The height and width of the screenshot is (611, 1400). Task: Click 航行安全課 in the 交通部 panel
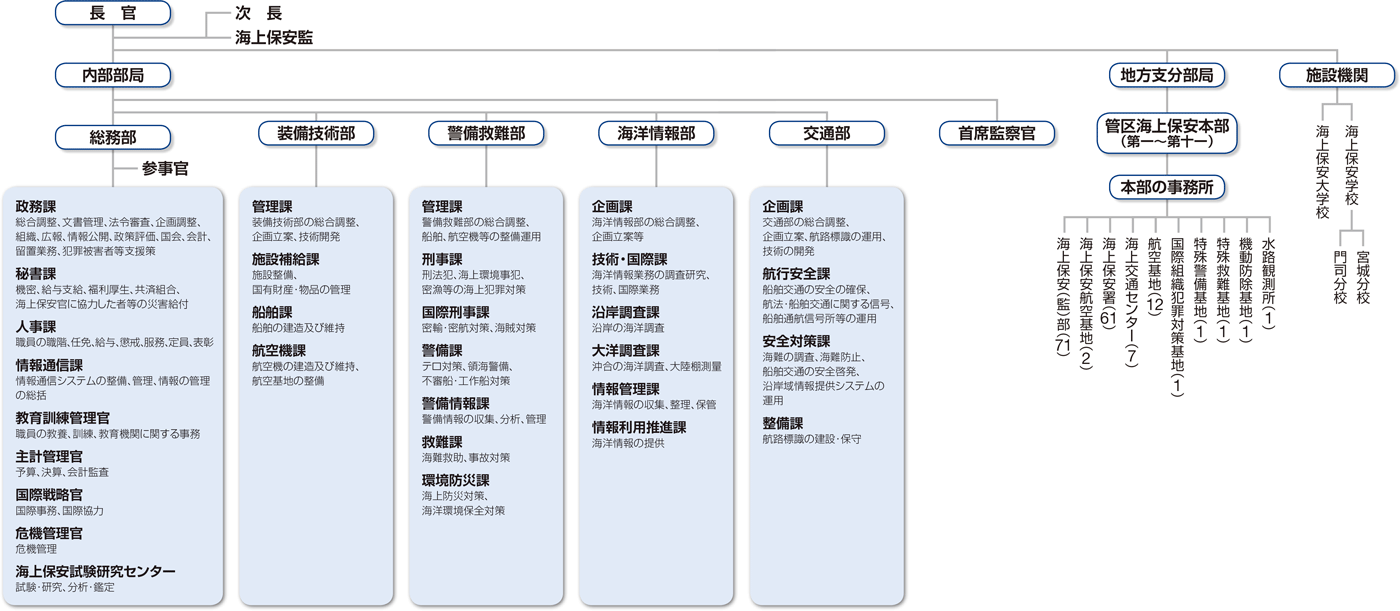796,274
